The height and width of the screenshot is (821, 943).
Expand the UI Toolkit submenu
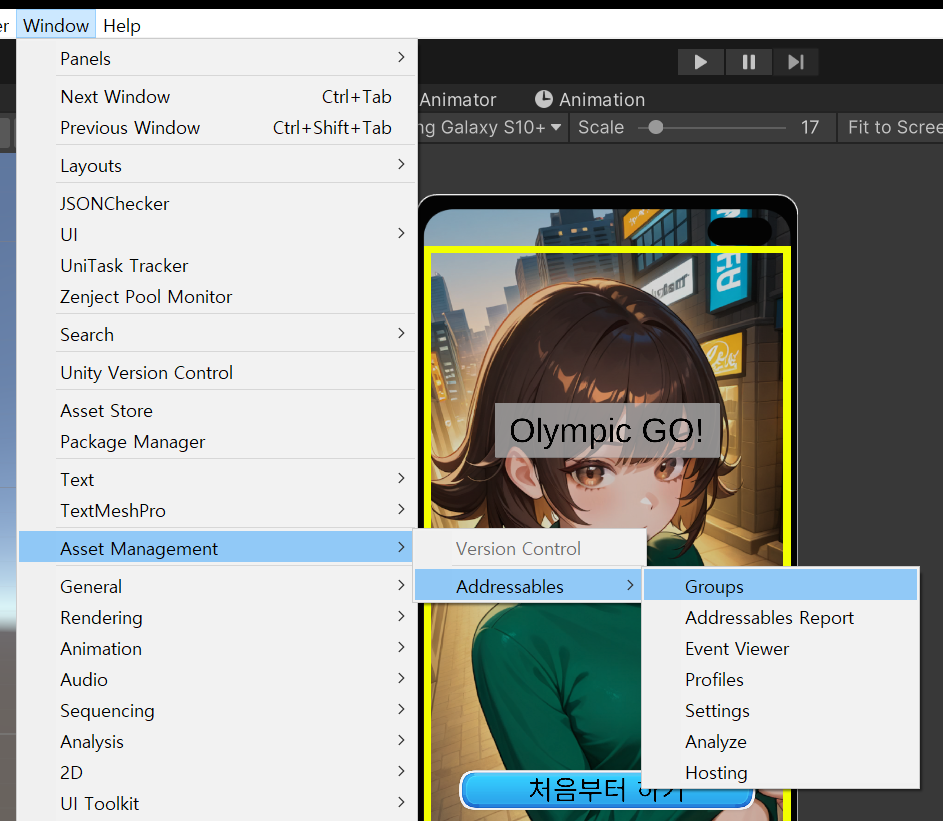click(218, 804)
